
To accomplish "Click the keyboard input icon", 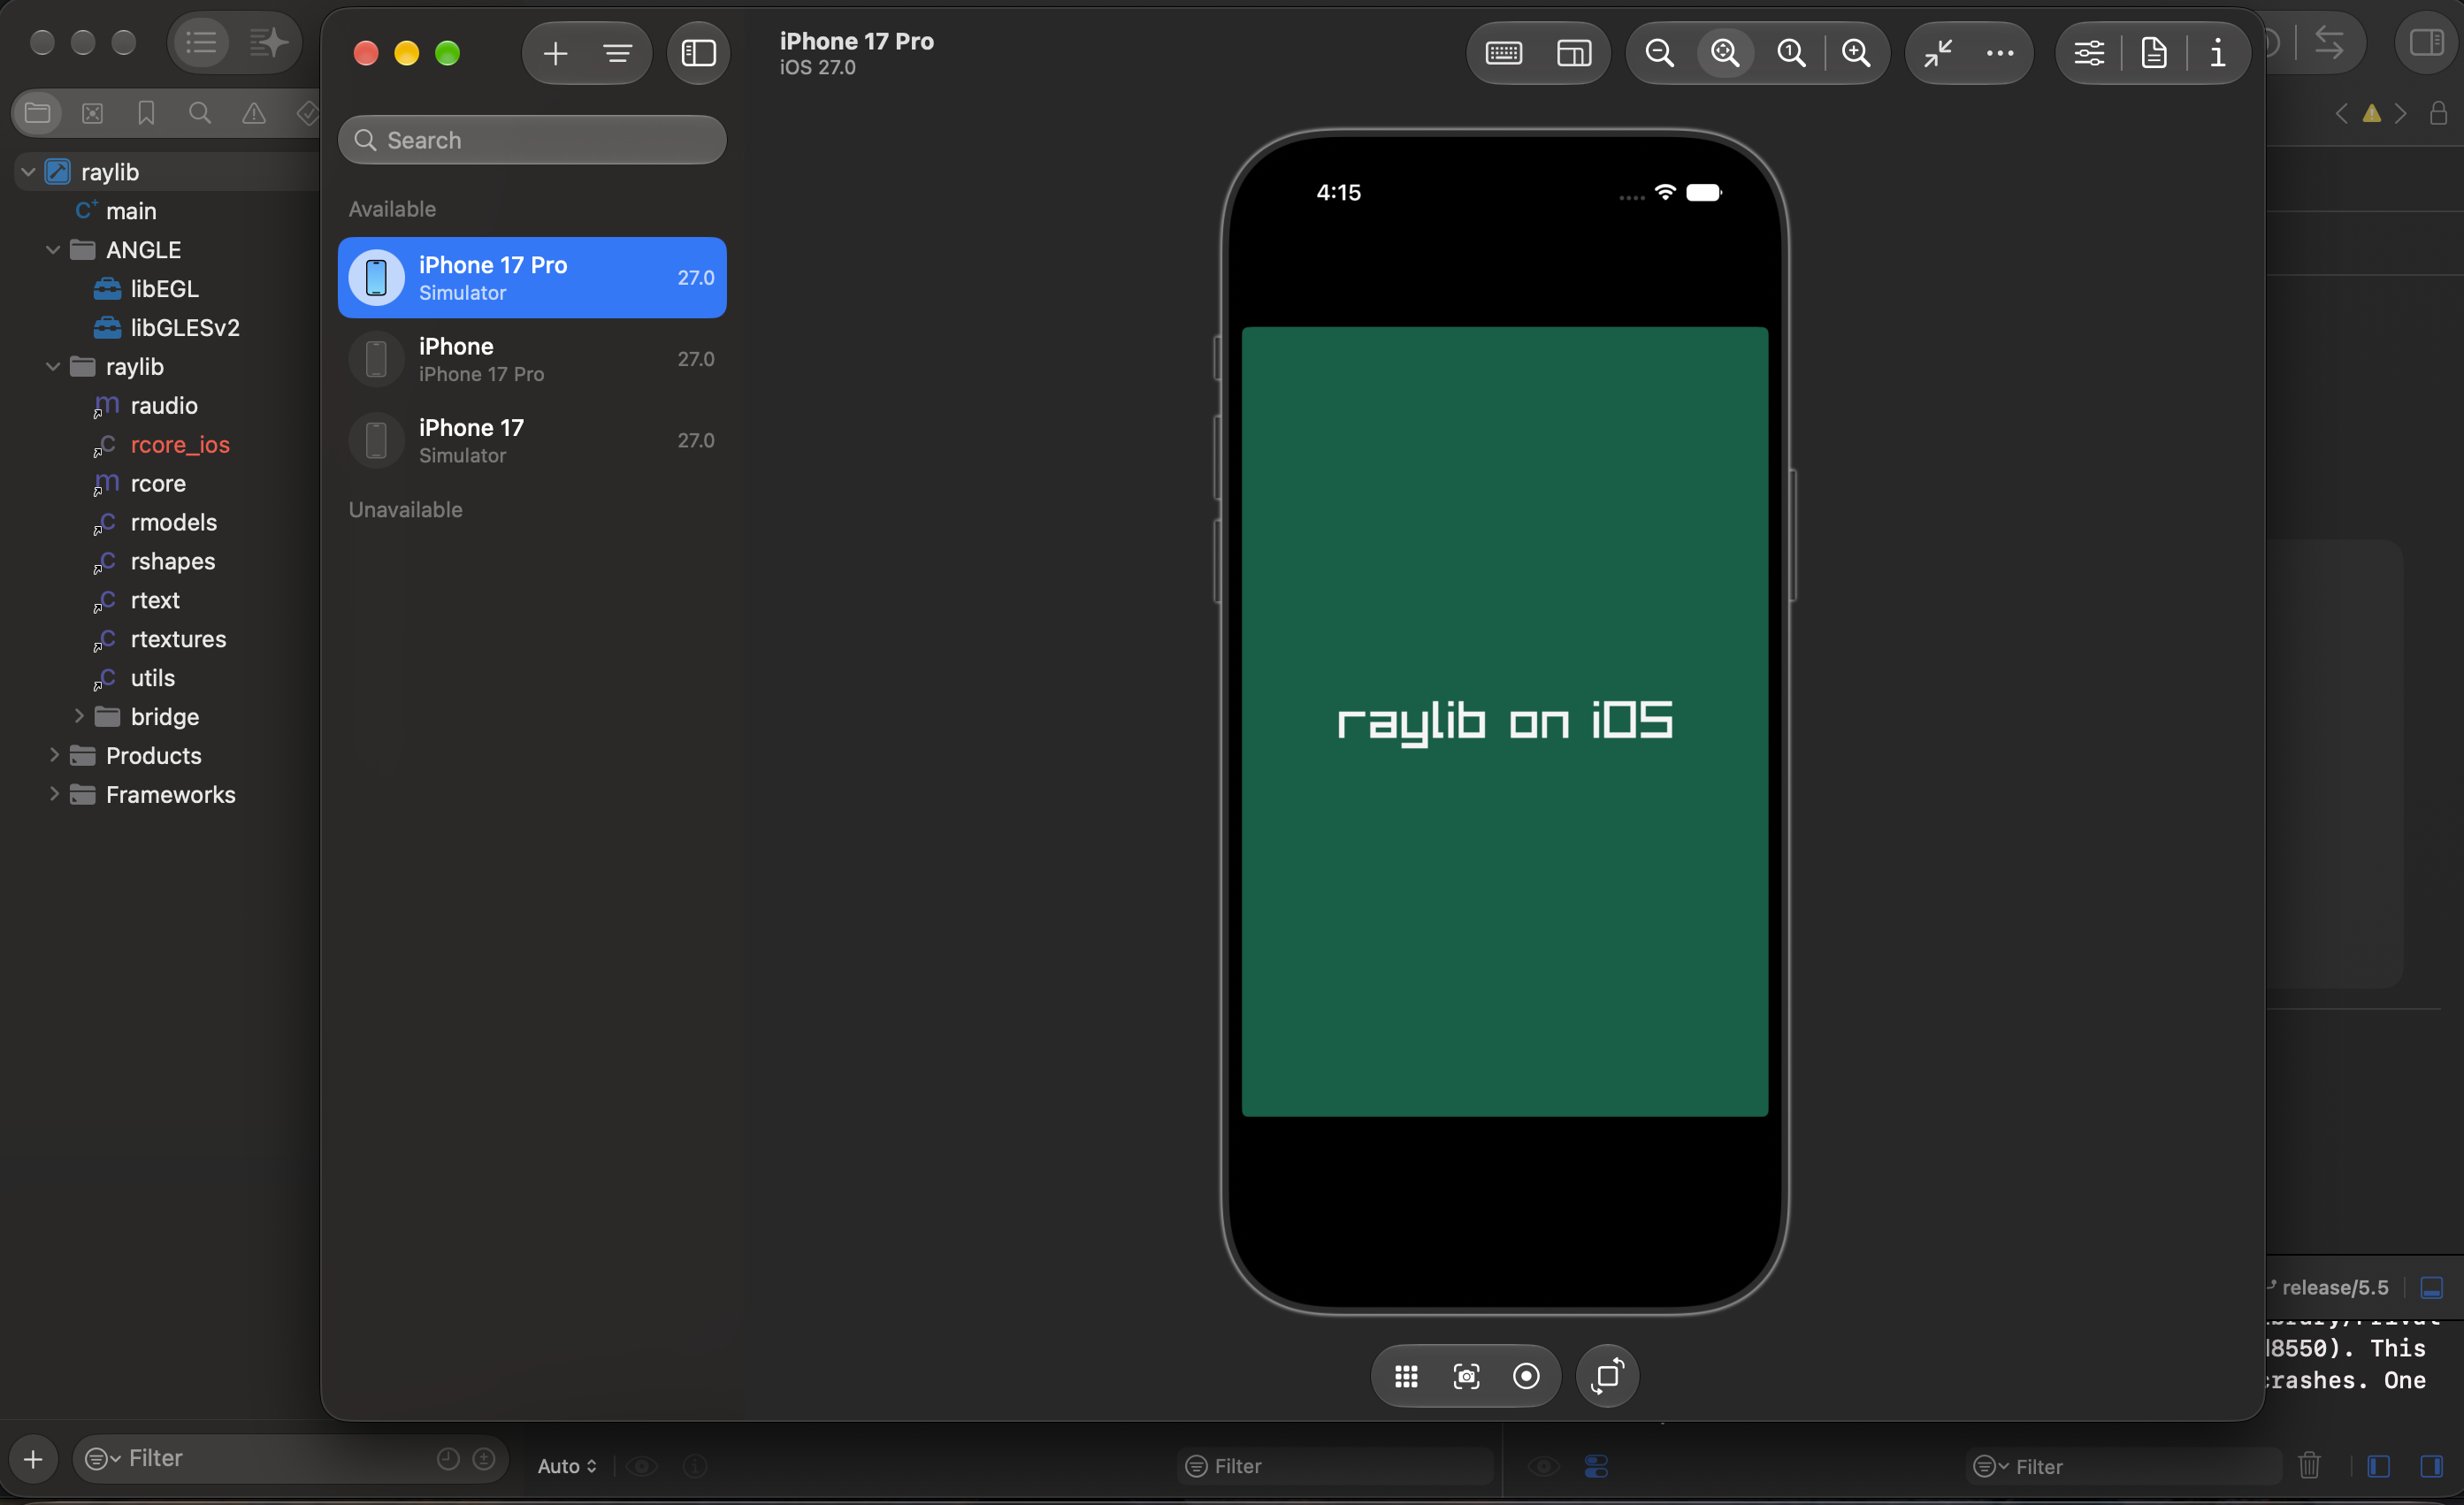I will 1503,53.
